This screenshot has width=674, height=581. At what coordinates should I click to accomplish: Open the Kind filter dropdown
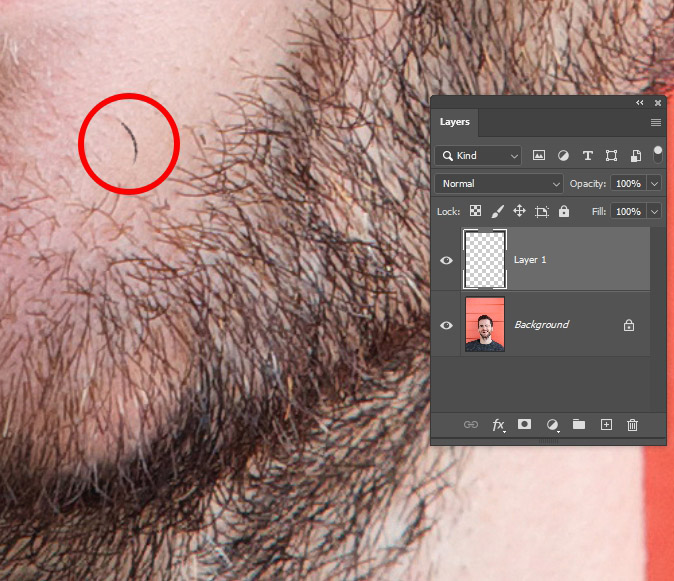478,156
